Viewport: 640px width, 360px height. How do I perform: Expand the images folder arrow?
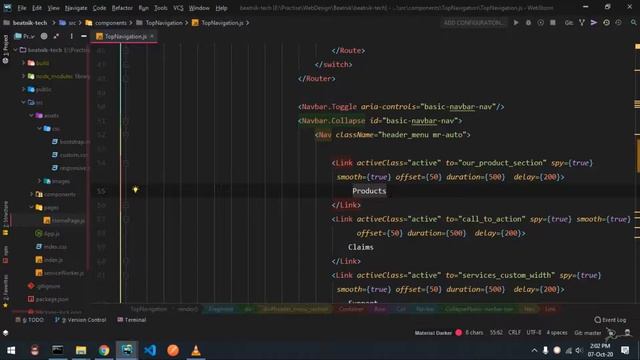coord(39,181)
